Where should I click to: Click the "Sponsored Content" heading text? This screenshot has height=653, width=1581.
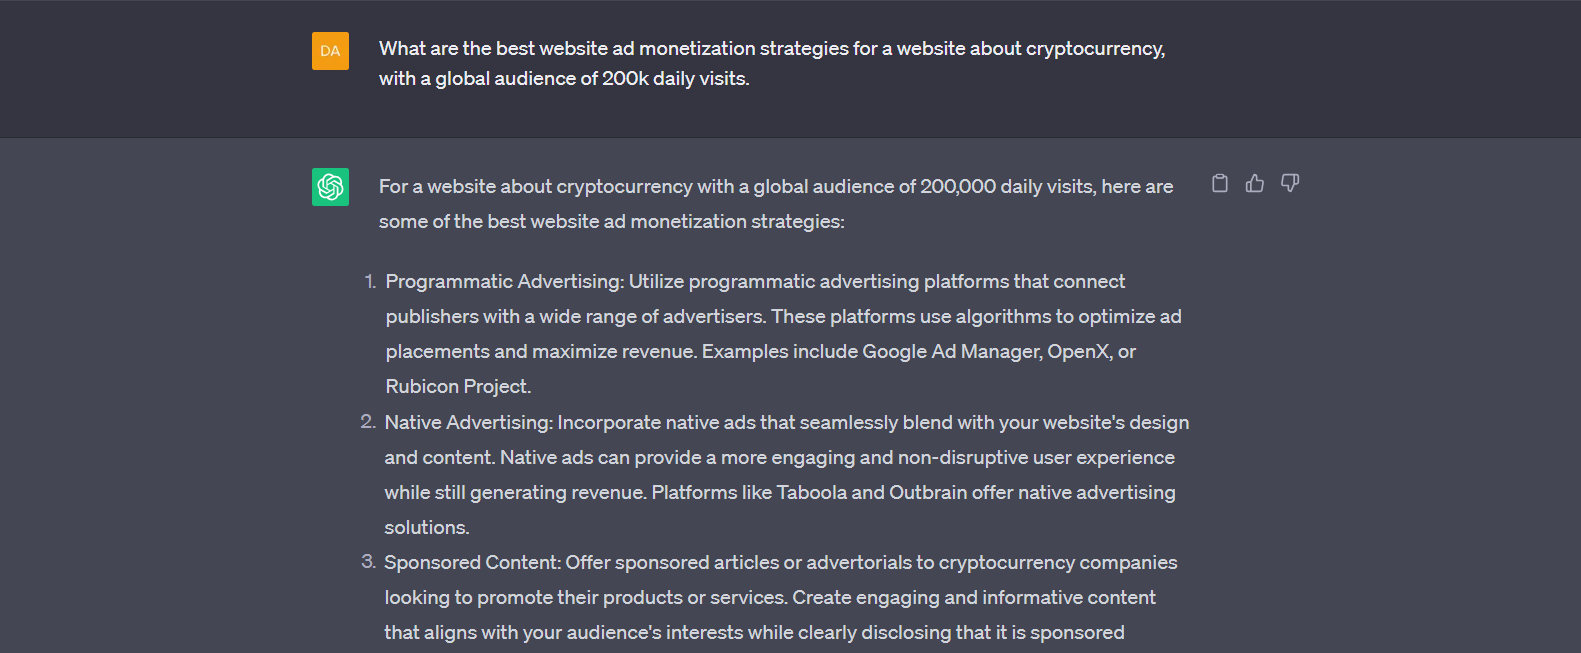pos(472,563)
